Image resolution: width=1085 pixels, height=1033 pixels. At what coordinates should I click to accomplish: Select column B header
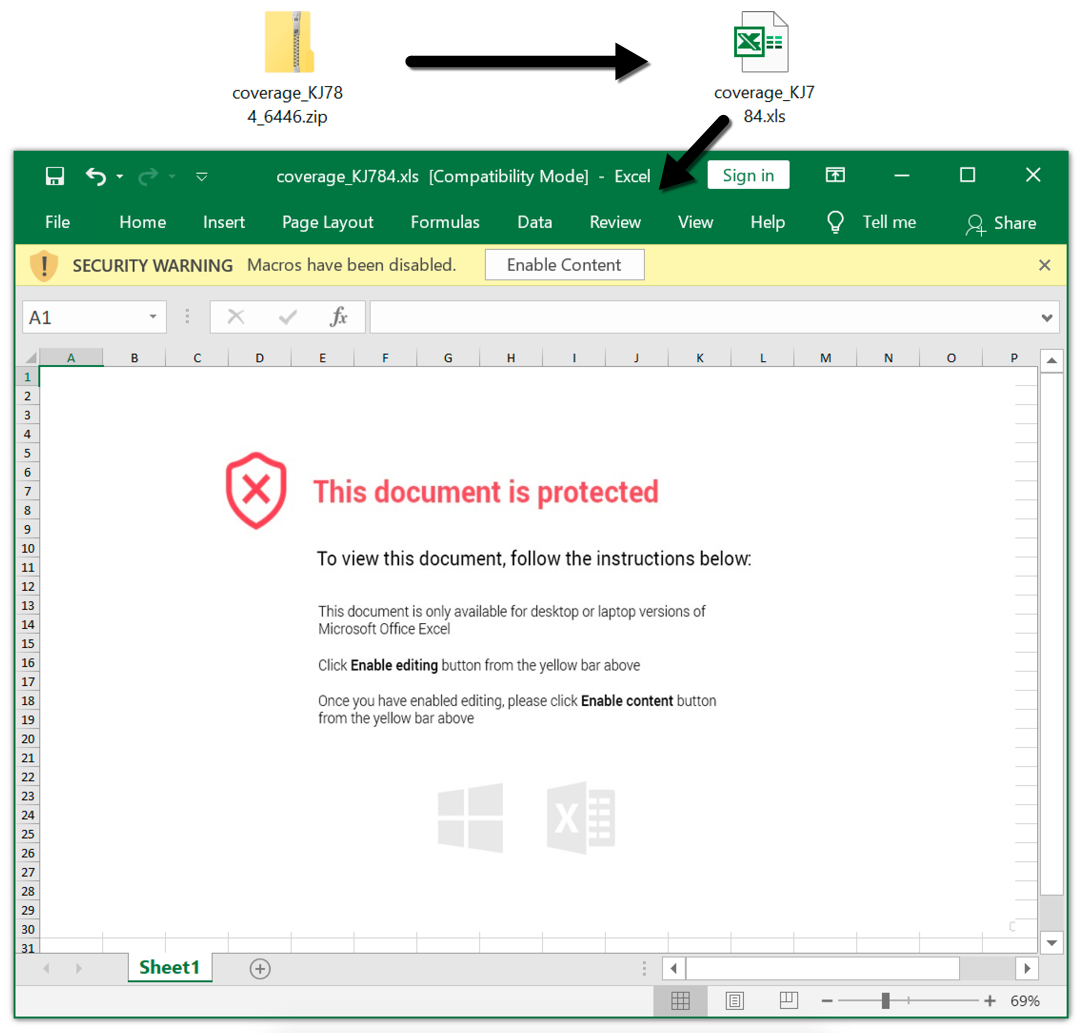point(134,358)
